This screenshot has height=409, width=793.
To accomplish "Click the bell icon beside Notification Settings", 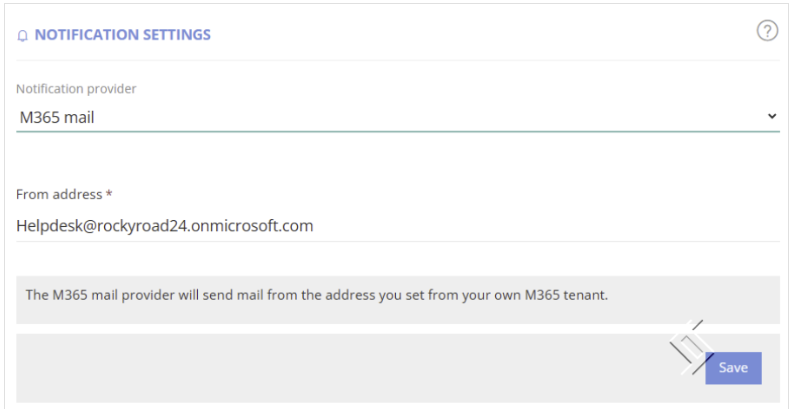I will (22, 36).
